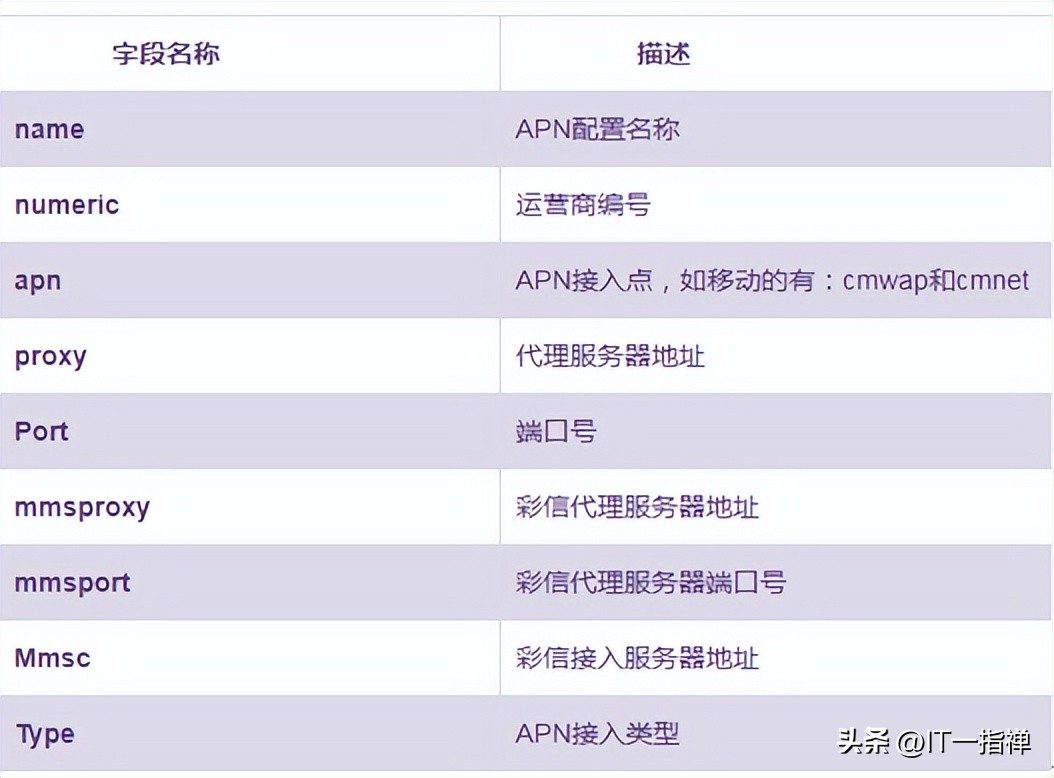Select the name field row
This screenshot has height=778, width=1054.
pos(48,128)
